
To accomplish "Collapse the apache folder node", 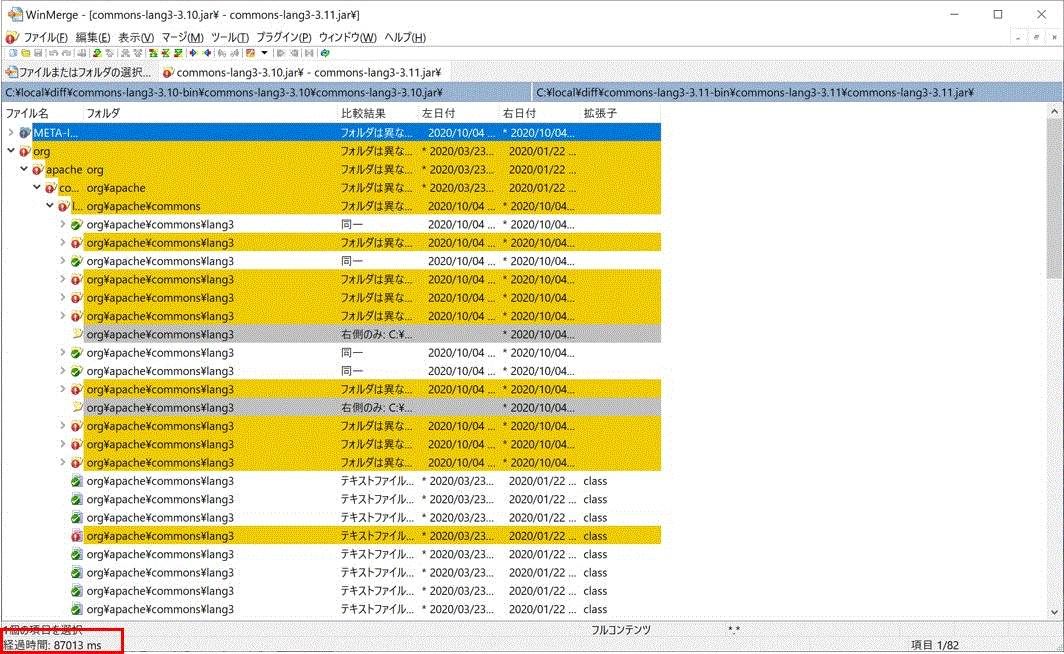I will click(x=24, y=169).
